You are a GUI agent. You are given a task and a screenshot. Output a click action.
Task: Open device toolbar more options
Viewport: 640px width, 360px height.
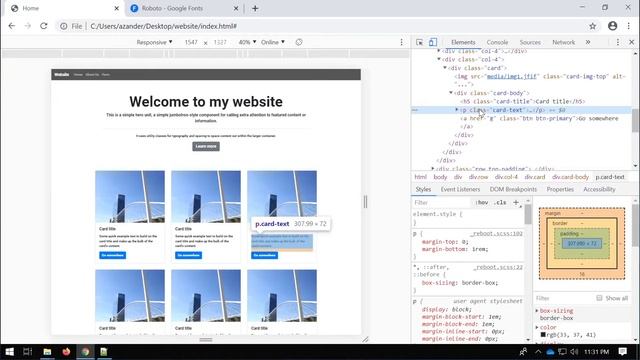click(x=401, y=42)
